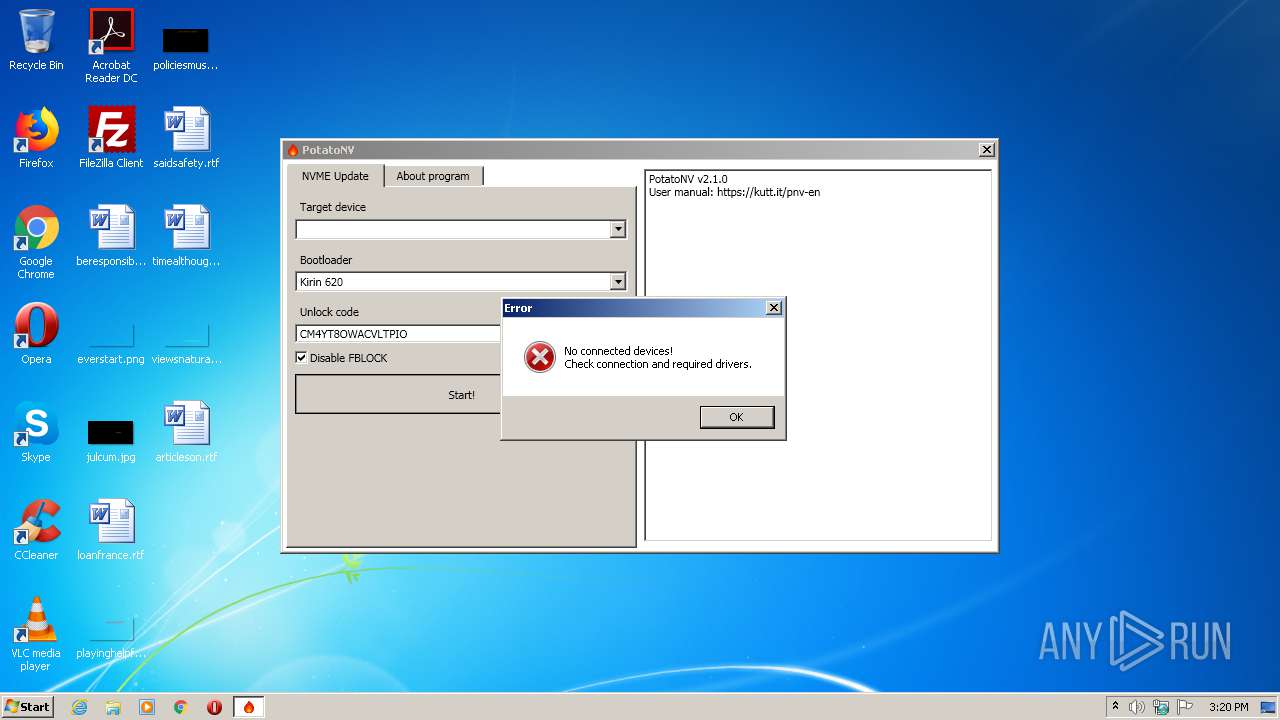Open the About program tab
This screenshot has height=720, width=1280.
pos(433,176)
